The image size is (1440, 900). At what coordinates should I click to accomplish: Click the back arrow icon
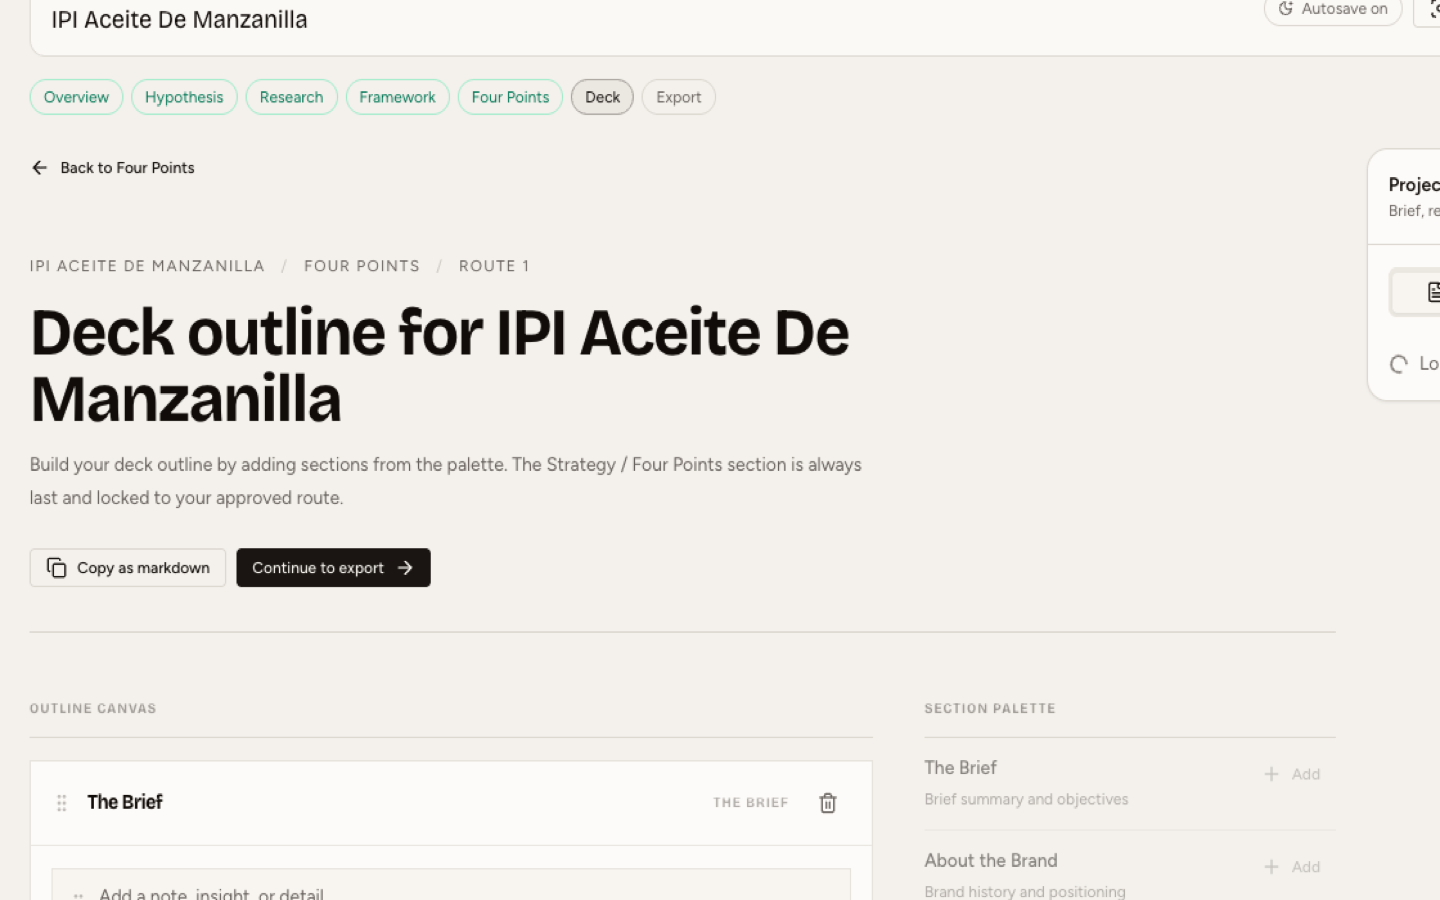[x=39, y=168]
